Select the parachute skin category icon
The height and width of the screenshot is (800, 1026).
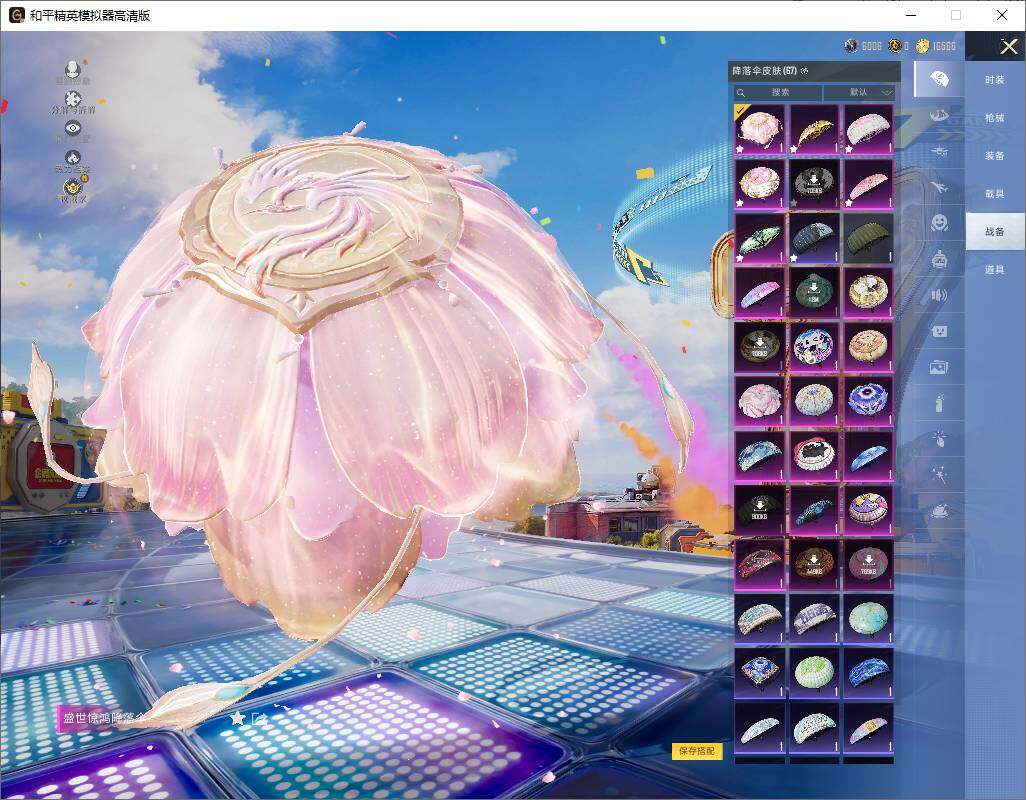[939, 80]
